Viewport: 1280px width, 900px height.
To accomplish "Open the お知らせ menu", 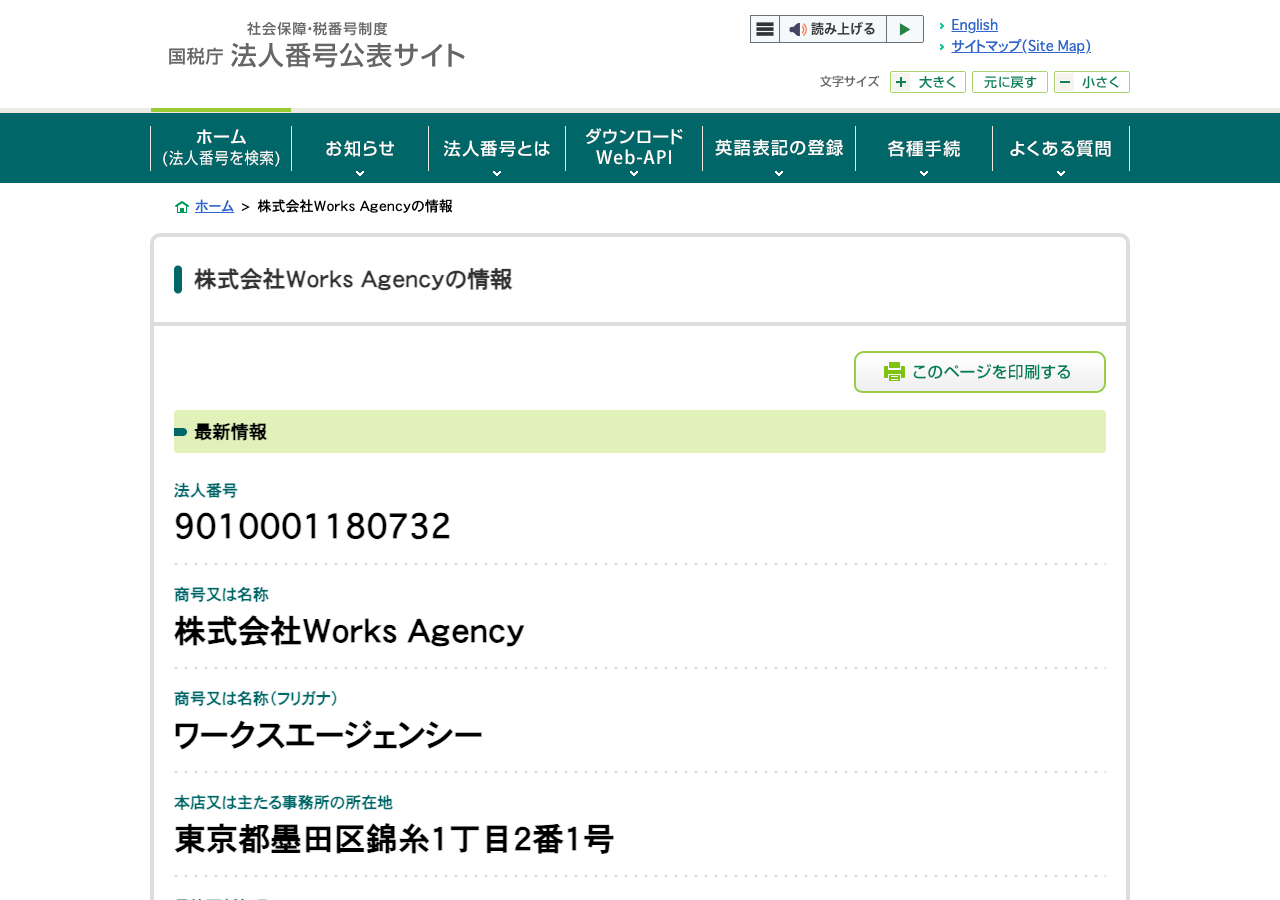I will [360, 148].
